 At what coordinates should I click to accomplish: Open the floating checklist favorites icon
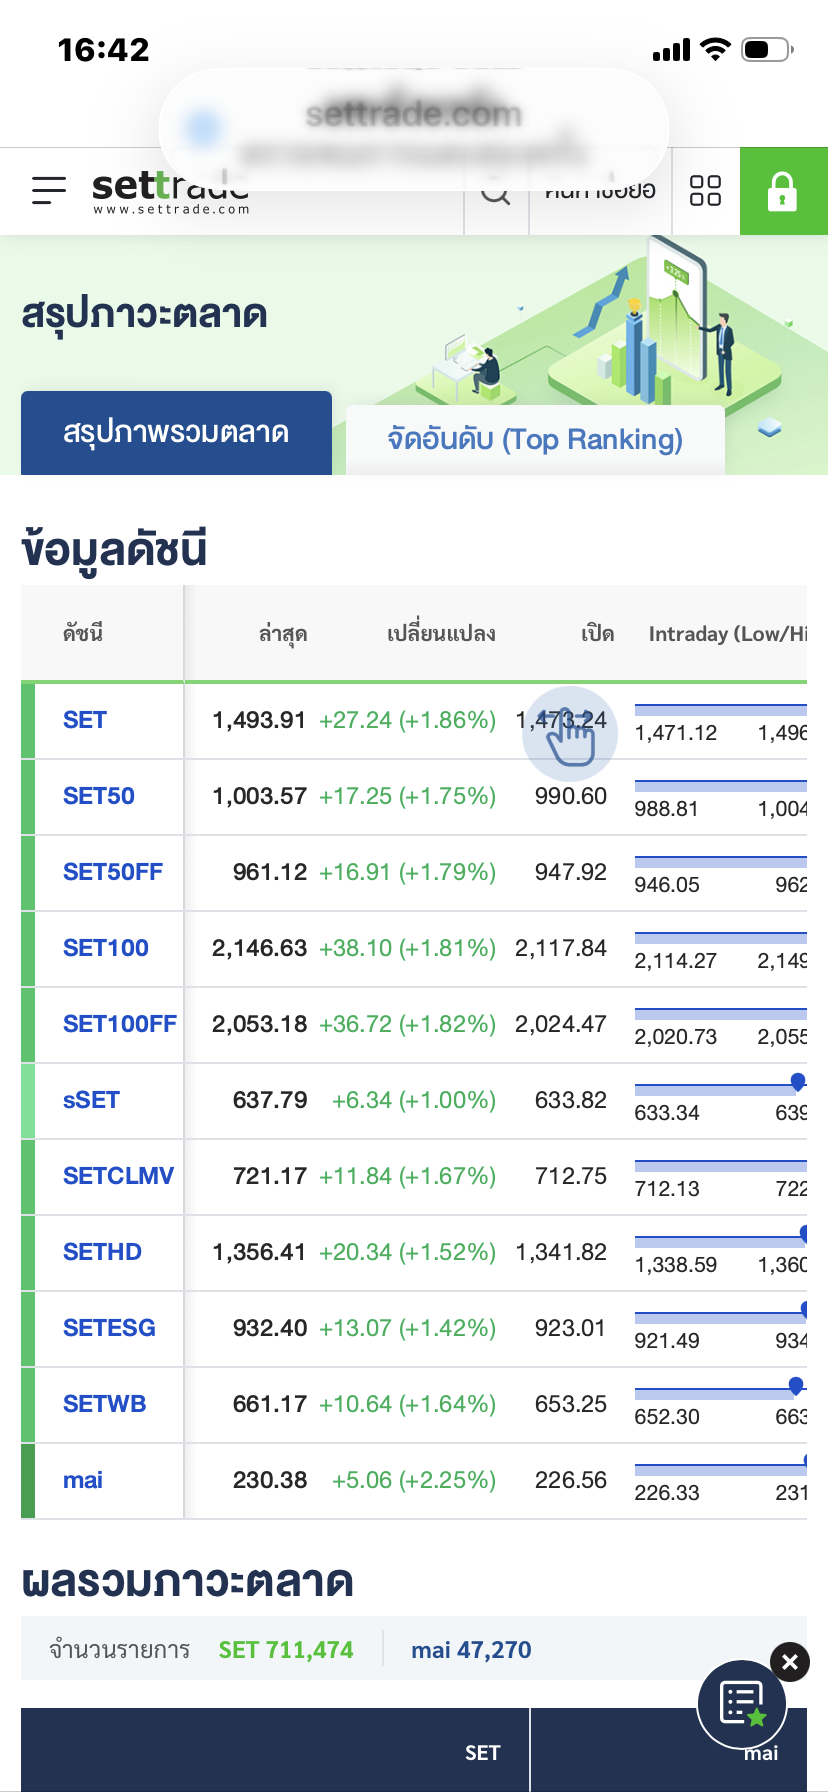coord(743,1702)
